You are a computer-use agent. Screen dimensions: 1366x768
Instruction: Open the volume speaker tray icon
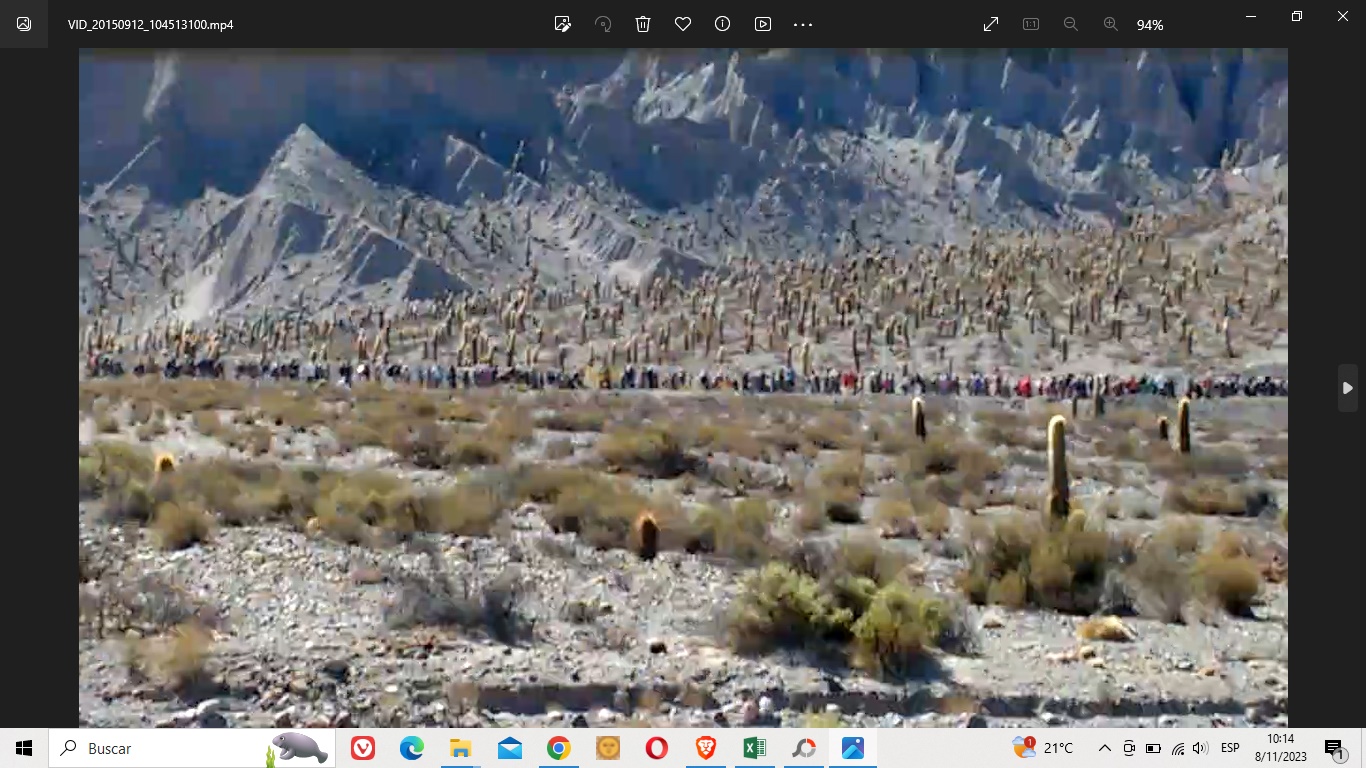[x=1200, y=748]
